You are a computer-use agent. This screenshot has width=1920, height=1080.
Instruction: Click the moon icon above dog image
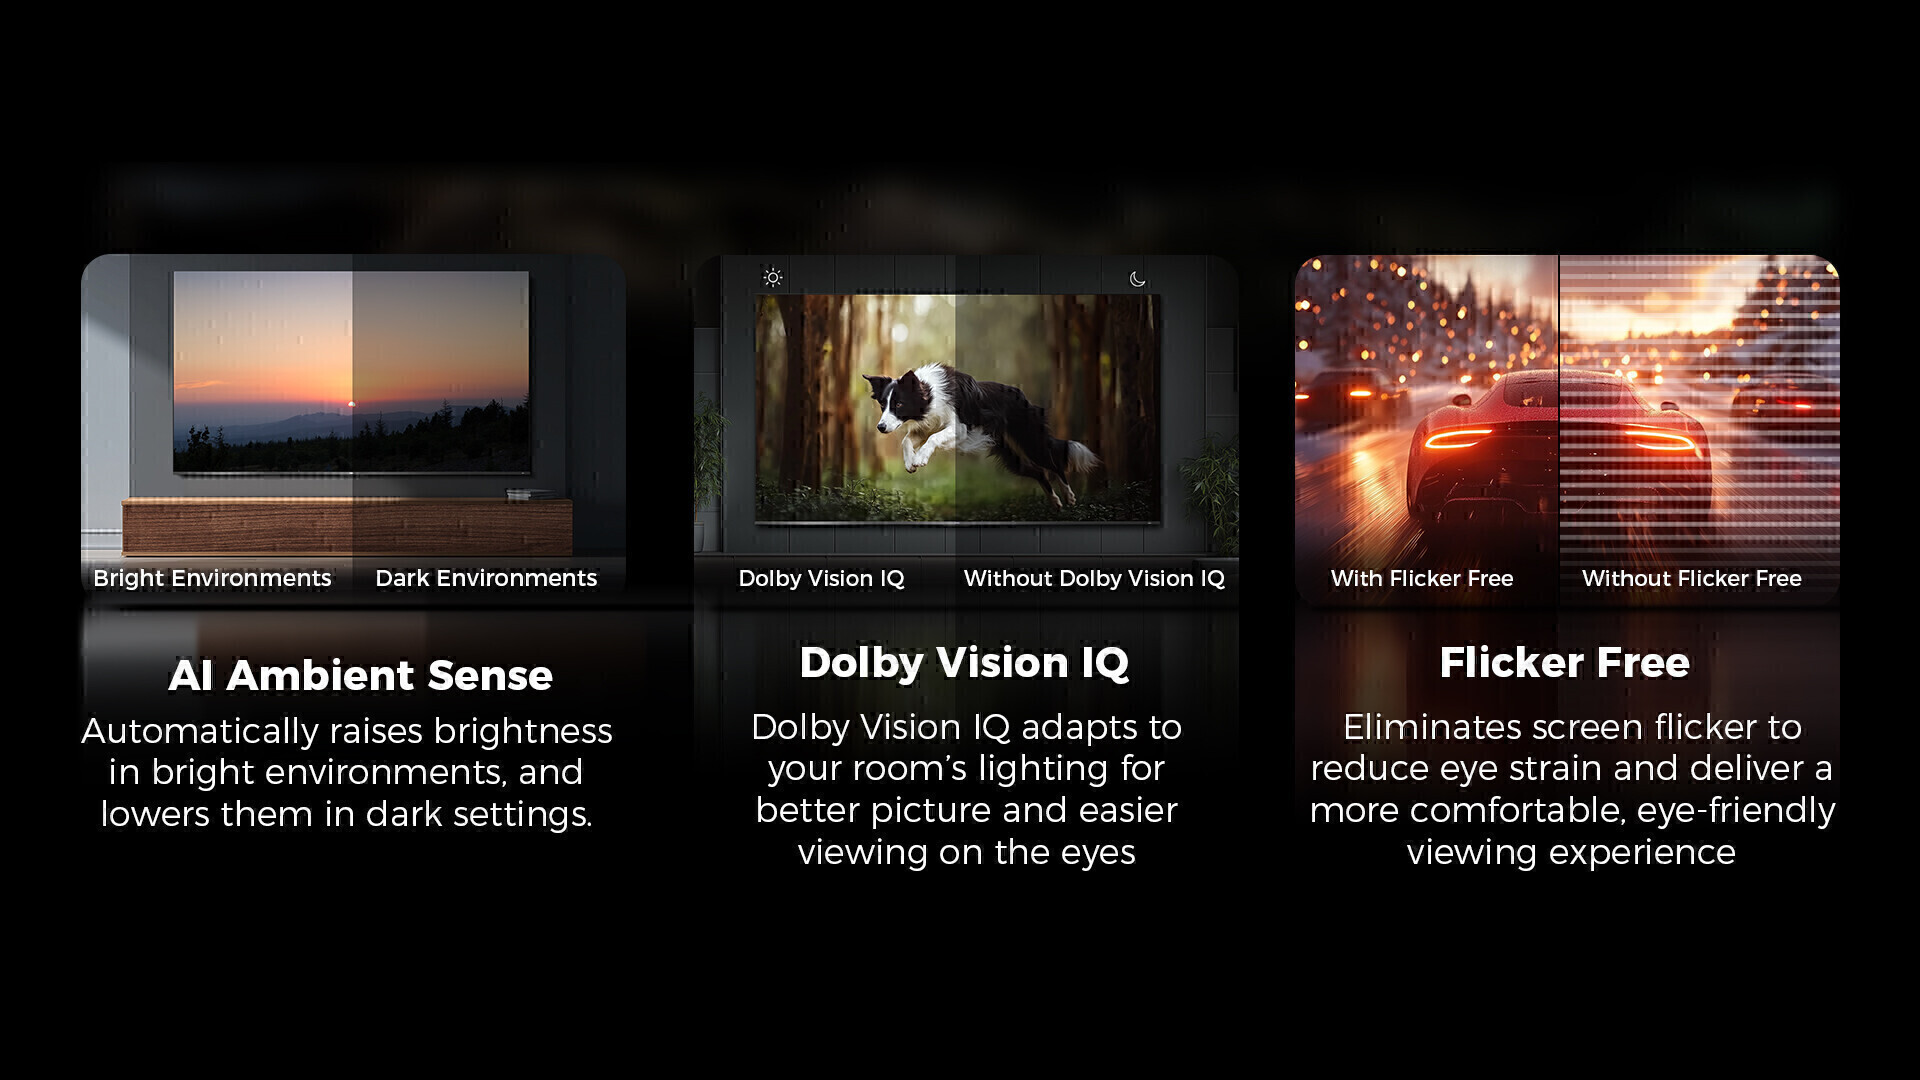[1137, 279]
